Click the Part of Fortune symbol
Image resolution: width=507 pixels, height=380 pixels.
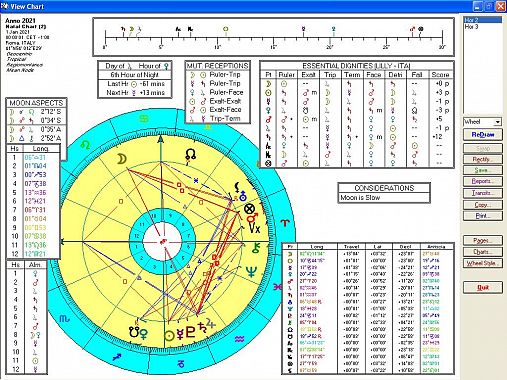(249, 209)
